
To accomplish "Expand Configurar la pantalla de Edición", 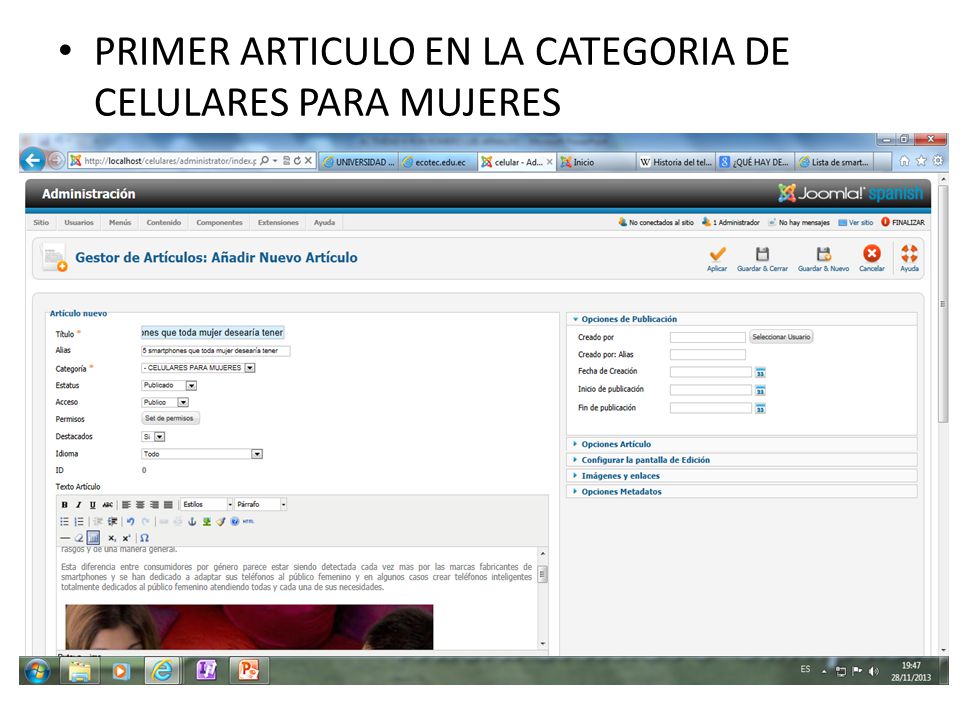I will 645,460.
